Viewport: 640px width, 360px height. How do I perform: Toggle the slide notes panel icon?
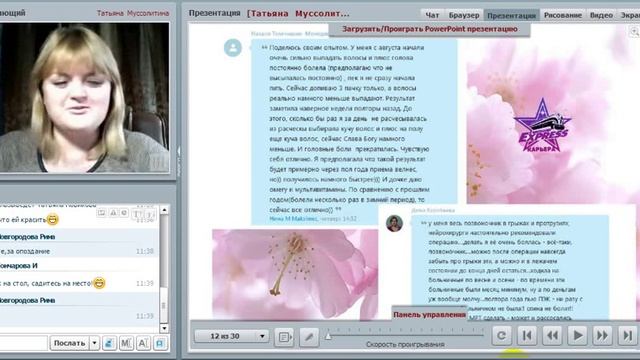pyautogui.click(x=284, y=337)
